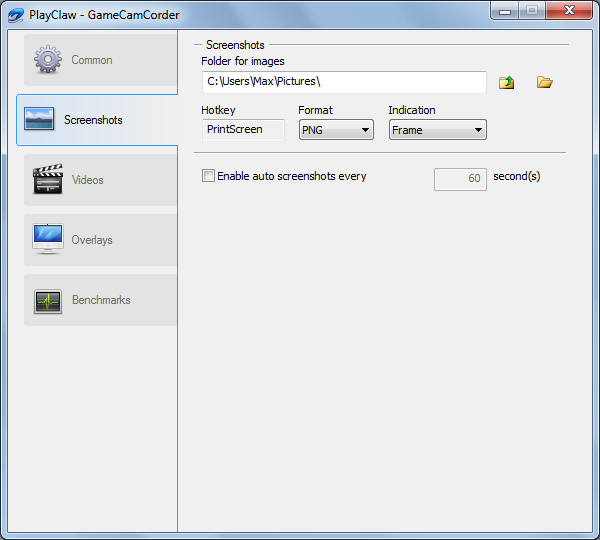Click the 60 seconds interval field
The height and width of the screenshot is (540, 600).
(460, 179)
